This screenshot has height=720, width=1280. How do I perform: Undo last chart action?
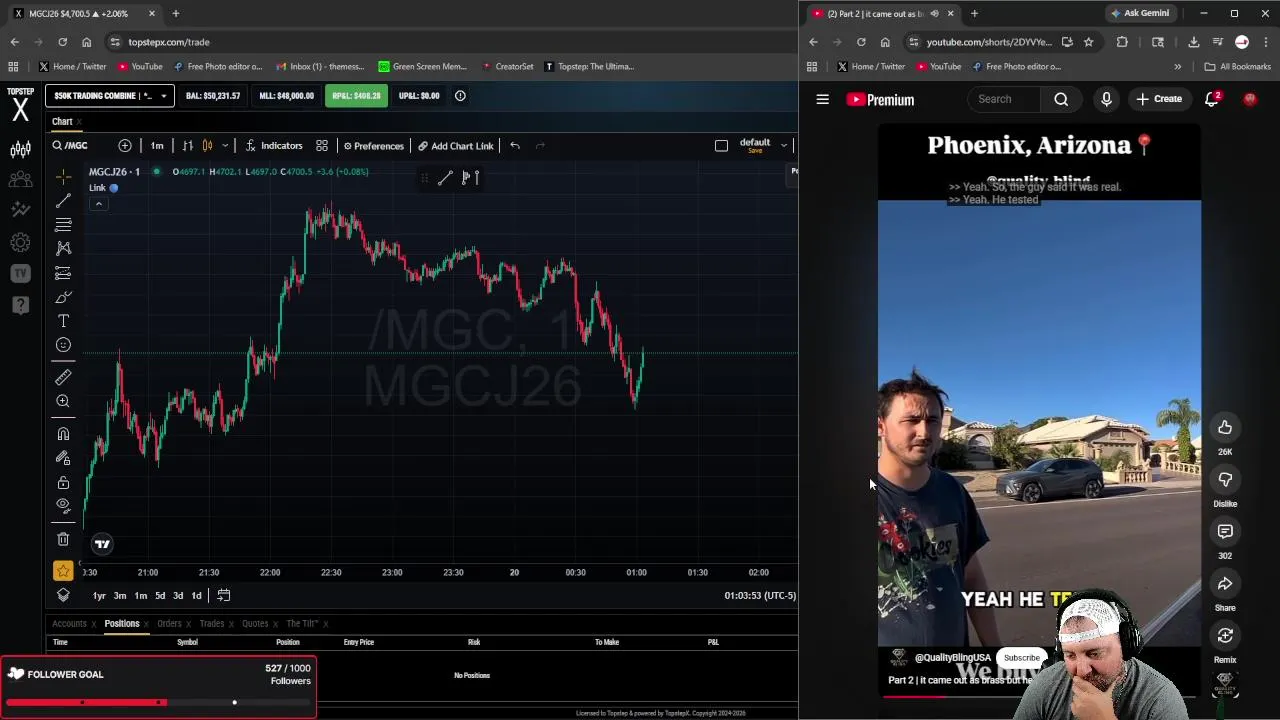click(x=515, y=146)
